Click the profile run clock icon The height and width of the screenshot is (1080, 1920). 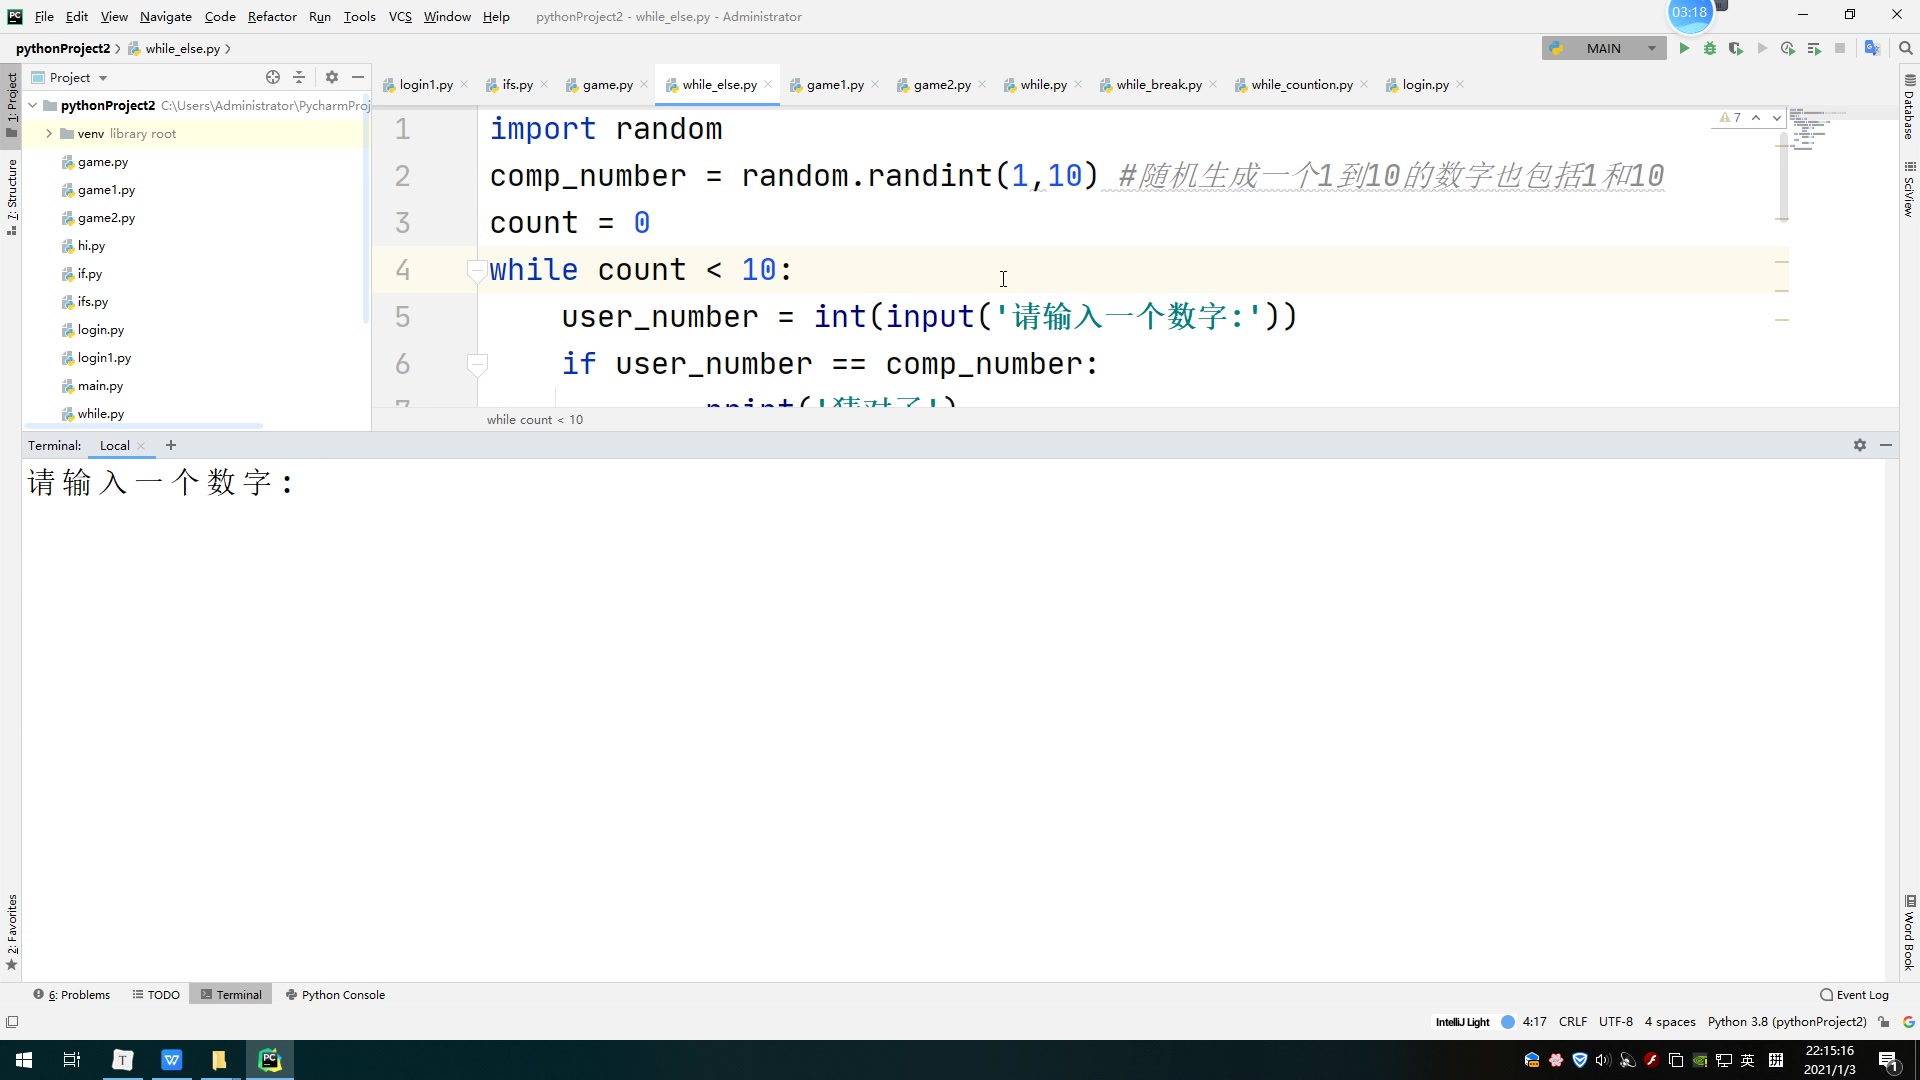(x=1788, y=48)
